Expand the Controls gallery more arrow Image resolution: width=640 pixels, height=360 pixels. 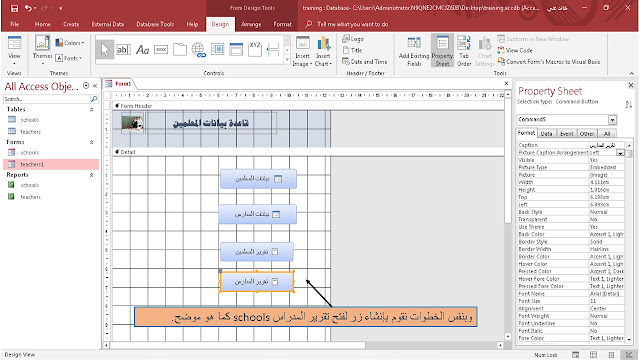pyautogui.click(x=287, y=61)
